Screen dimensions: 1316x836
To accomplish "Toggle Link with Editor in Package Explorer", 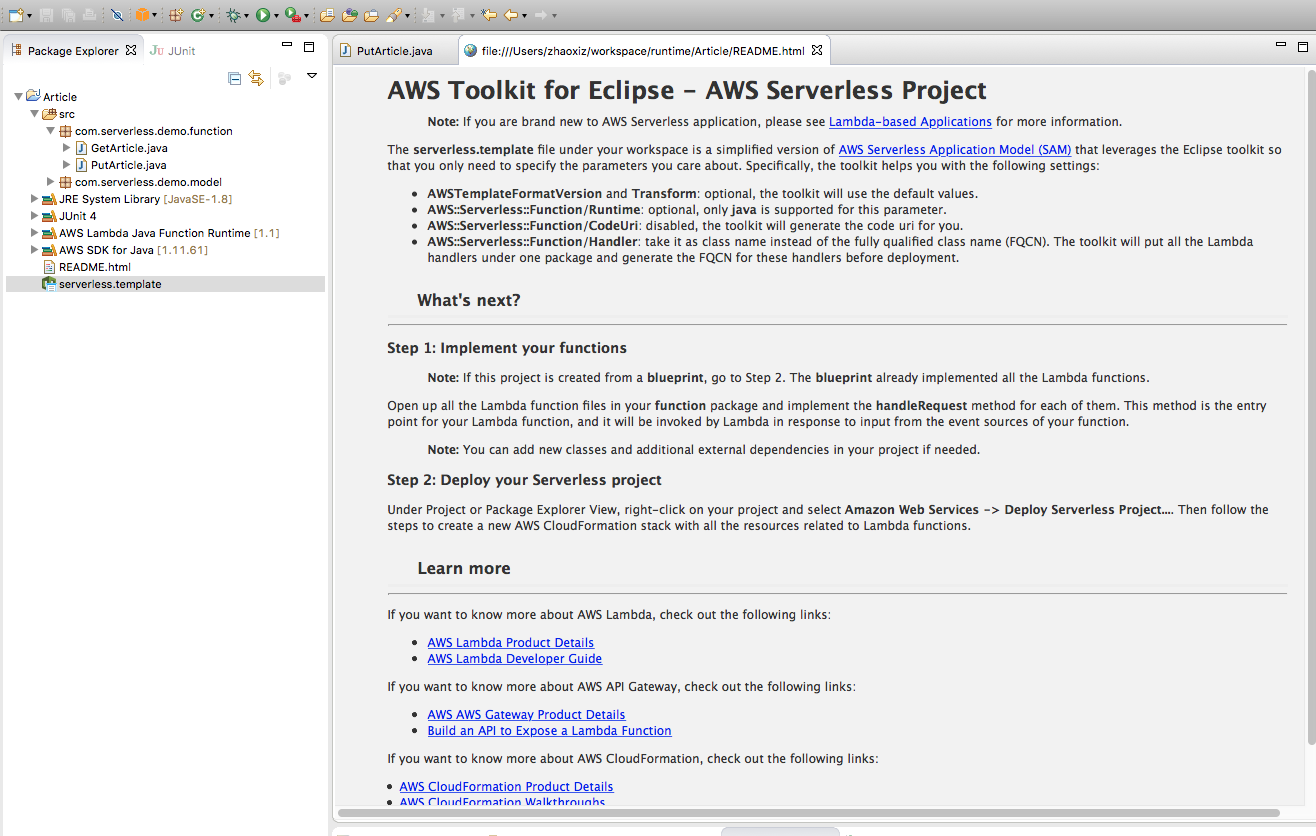I will [256, 78].
